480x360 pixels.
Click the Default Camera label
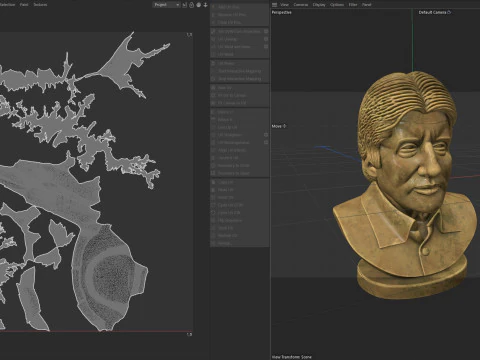coord(435,12)
